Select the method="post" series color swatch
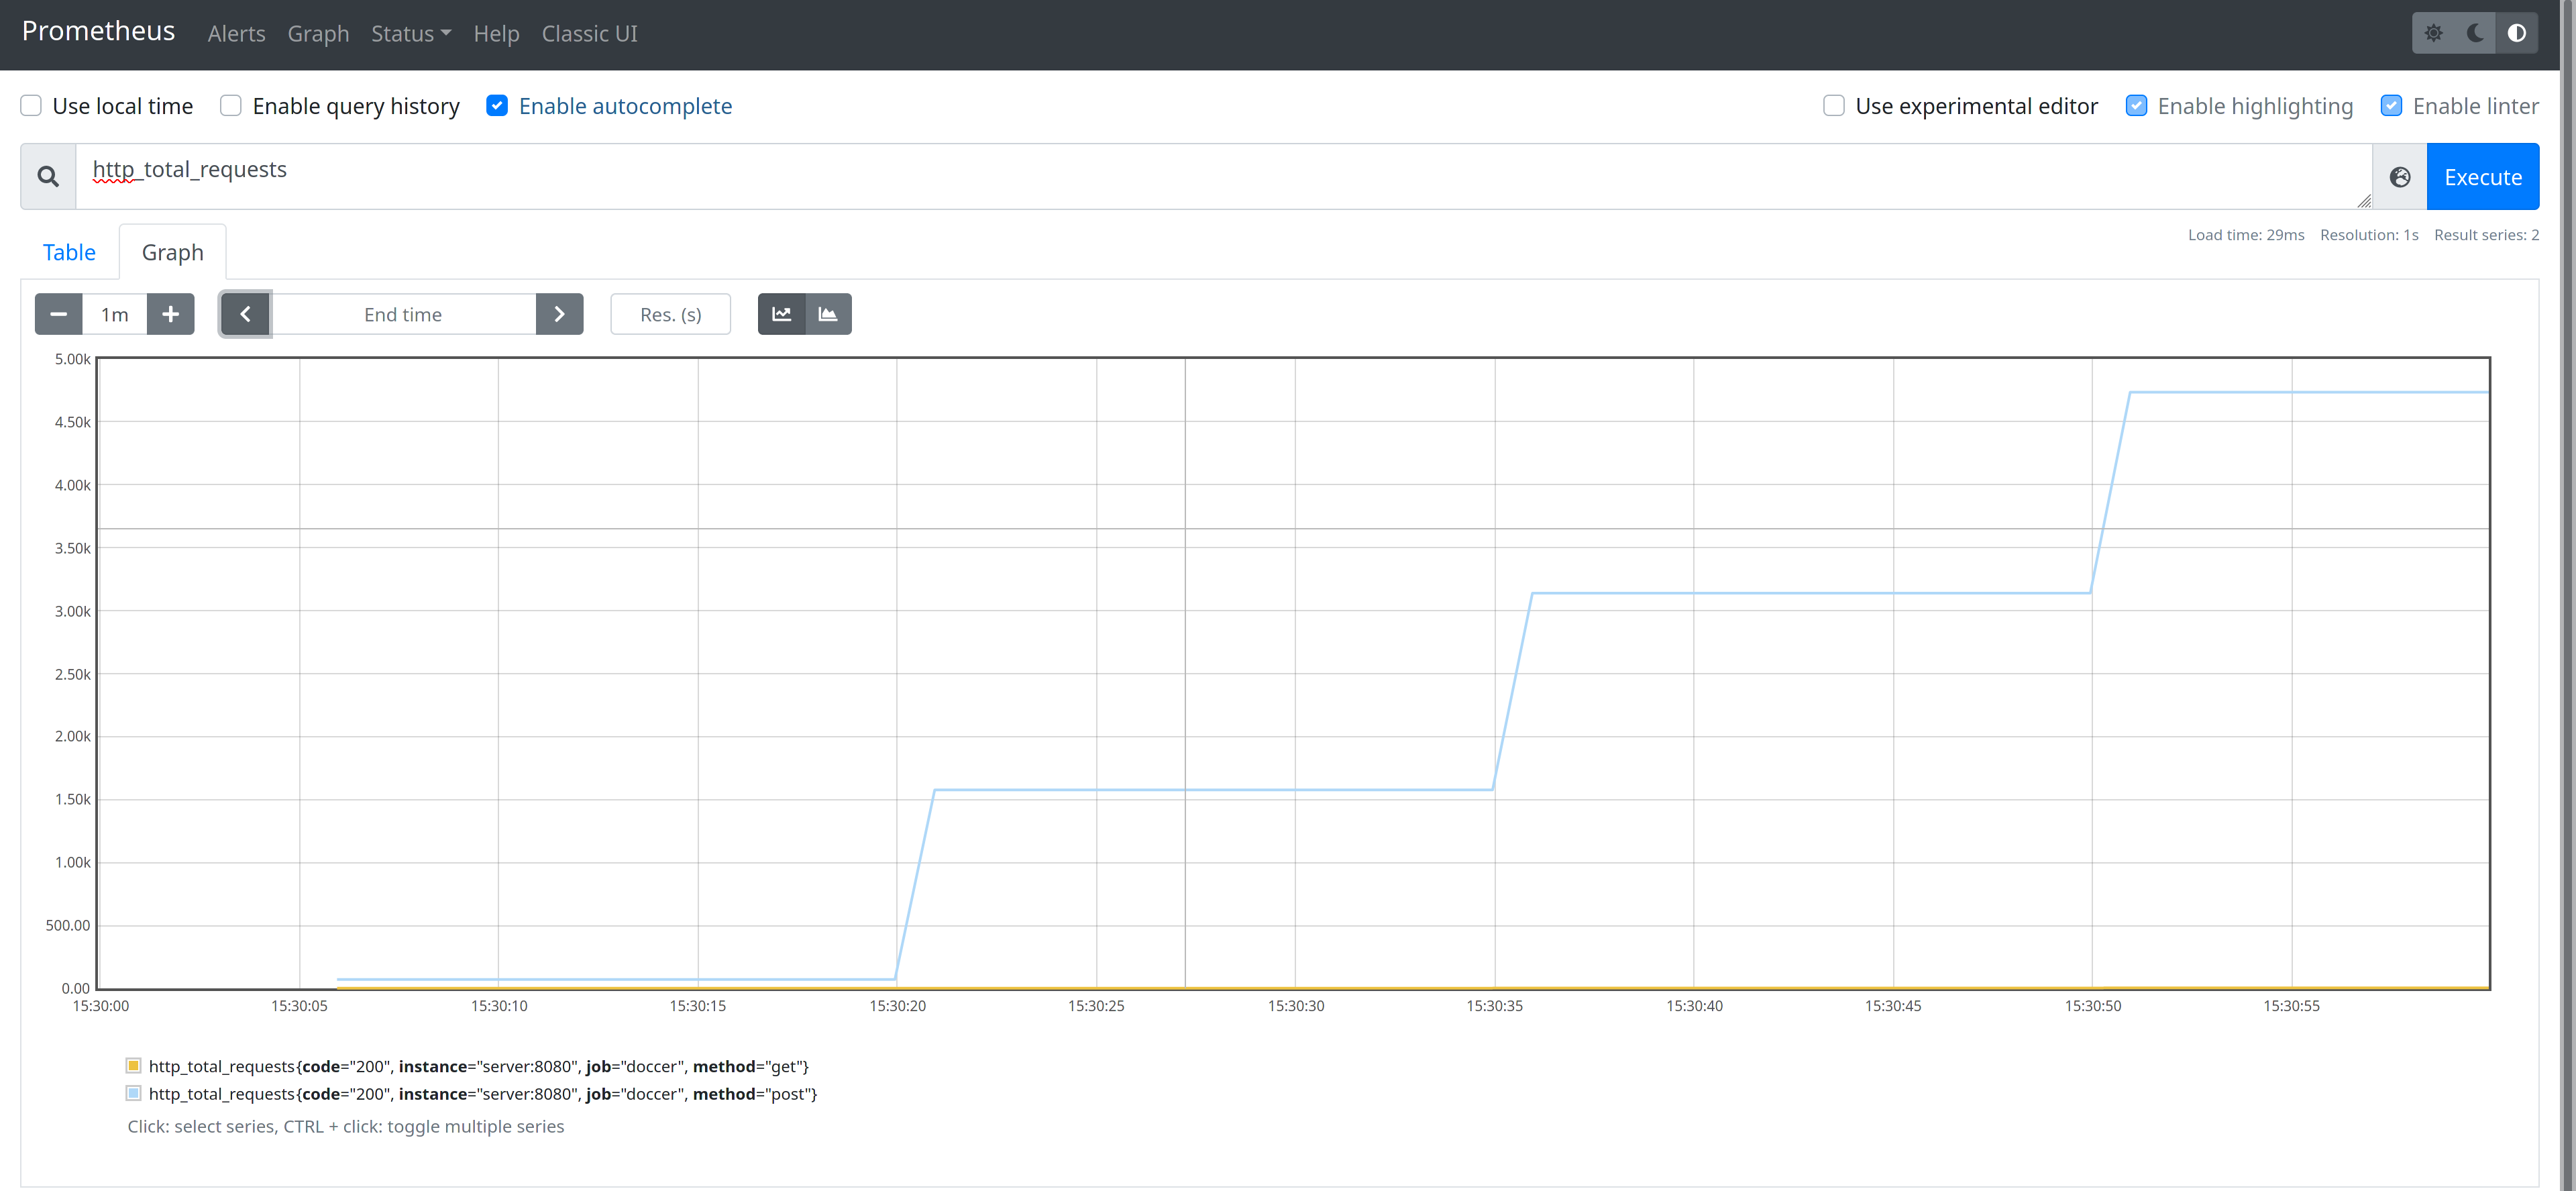 click(134, 1094)
